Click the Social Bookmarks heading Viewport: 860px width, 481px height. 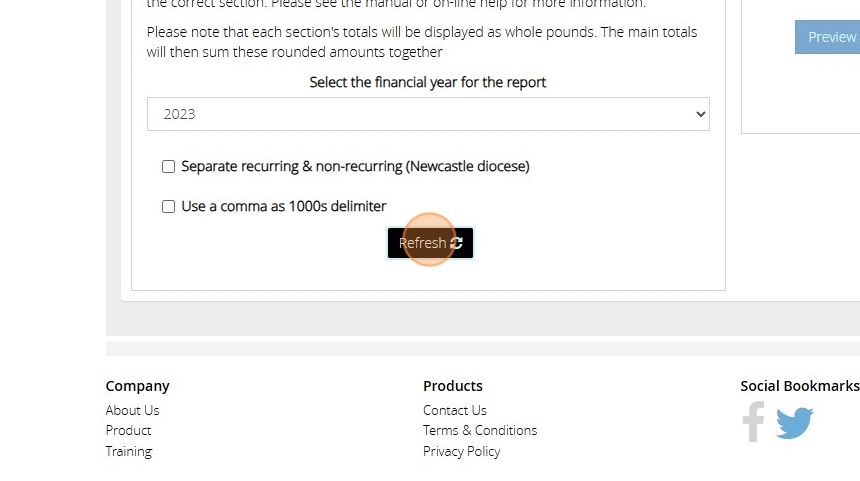click(799, 386)
